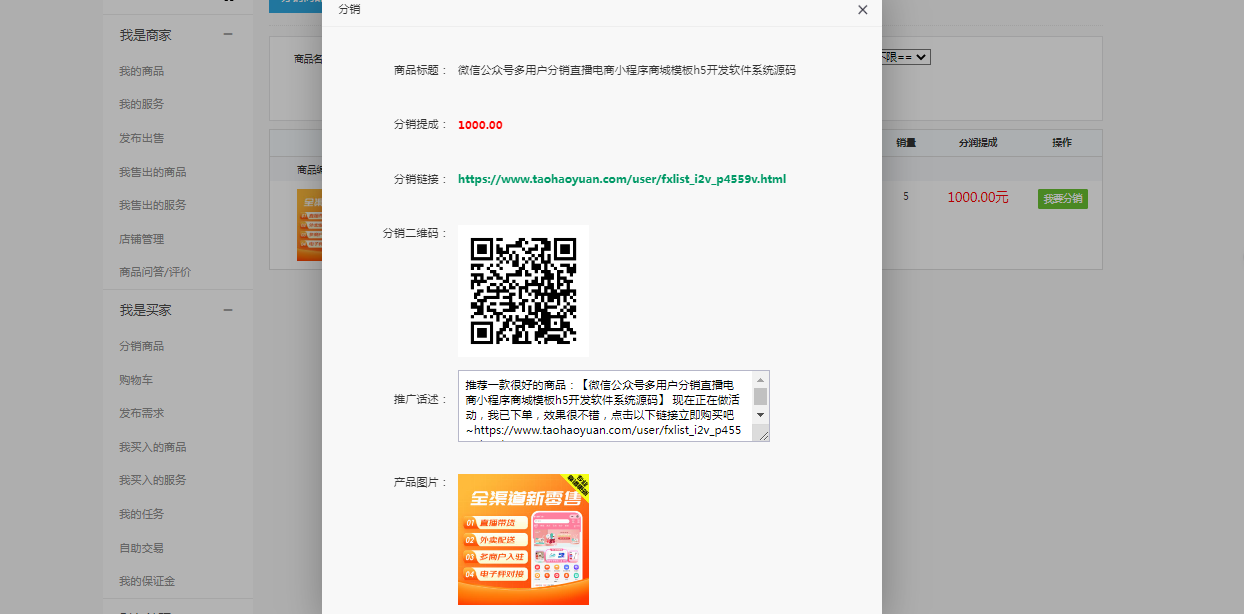Click the 销量 column header

[906, 143]
